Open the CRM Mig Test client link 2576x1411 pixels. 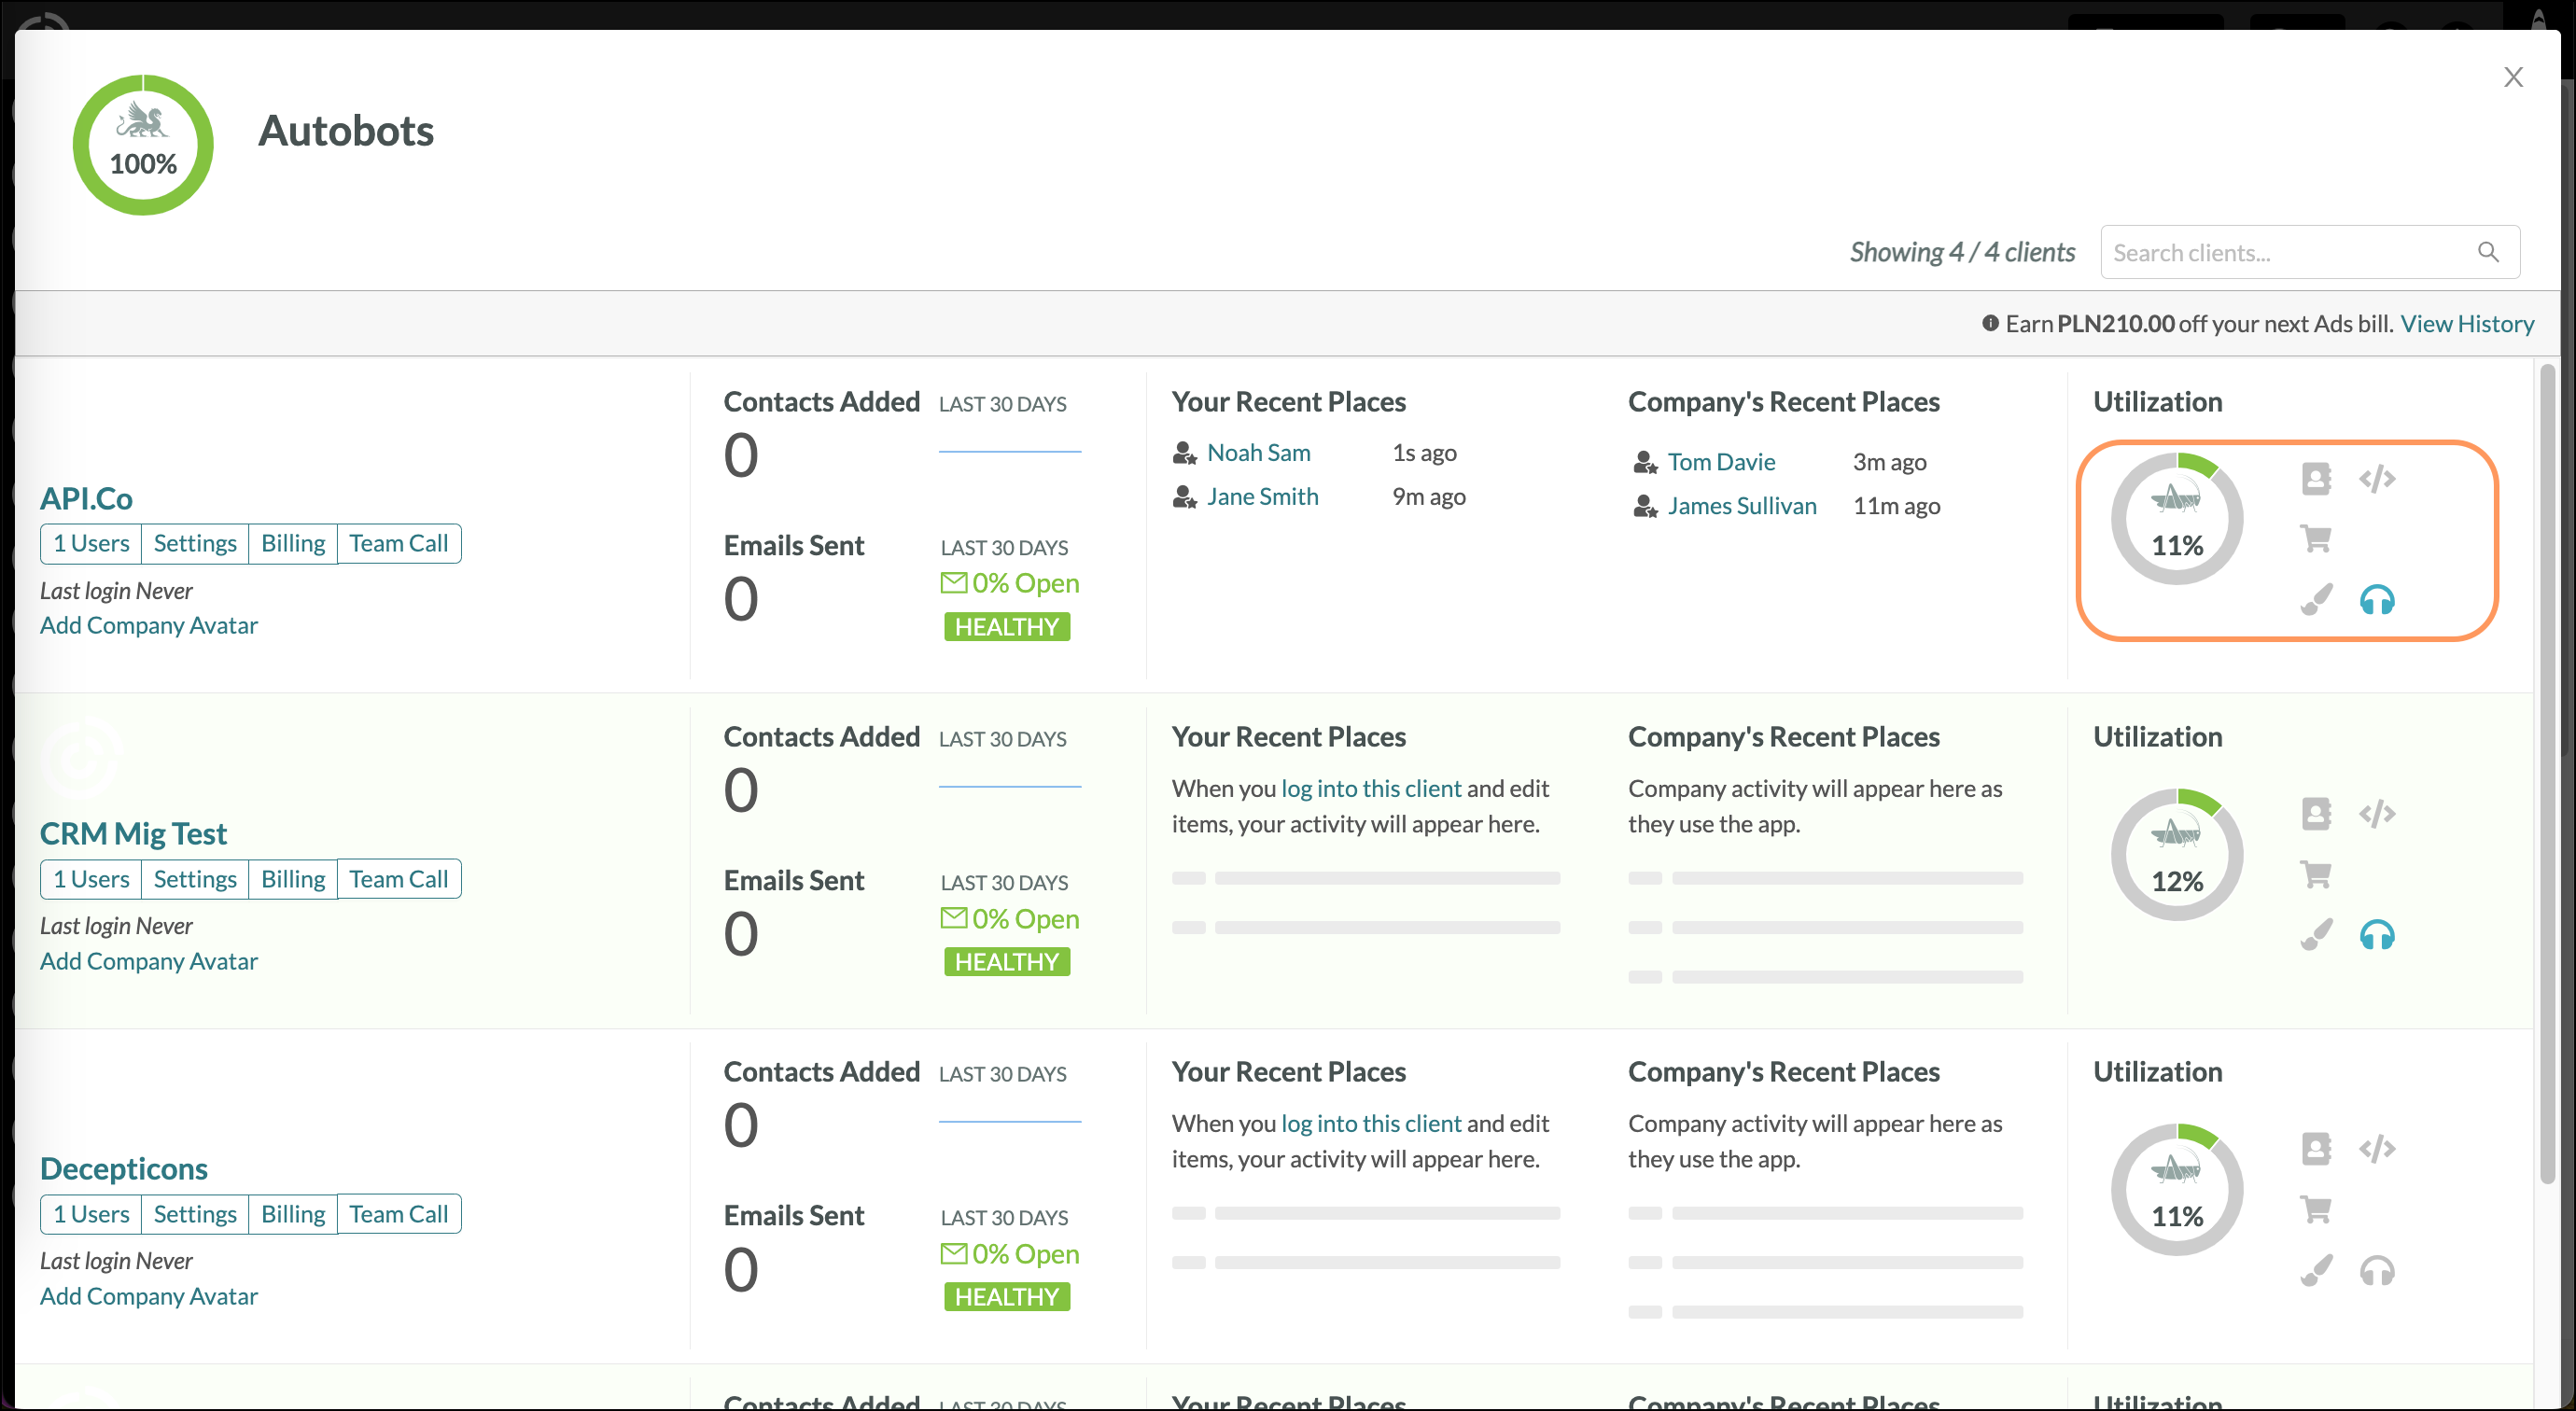tap(133, 833)
